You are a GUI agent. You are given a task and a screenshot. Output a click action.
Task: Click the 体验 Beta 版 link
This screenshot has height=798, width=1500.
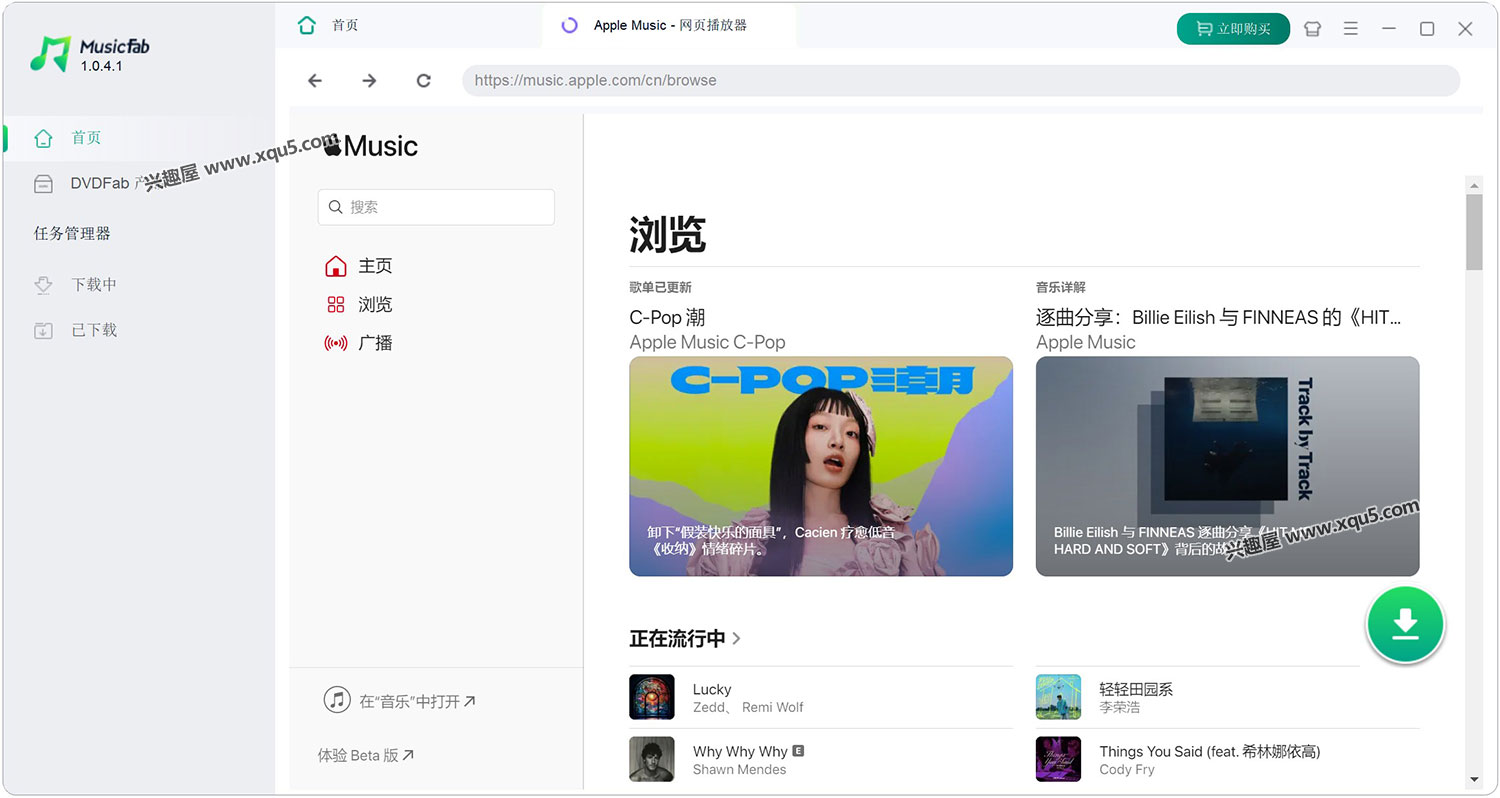[366, 756]
